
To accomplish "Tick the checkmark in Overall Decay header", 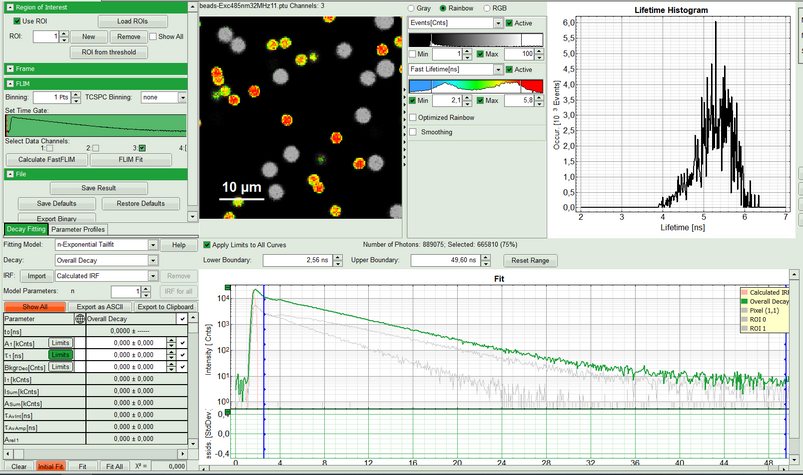I will point(181,319).
